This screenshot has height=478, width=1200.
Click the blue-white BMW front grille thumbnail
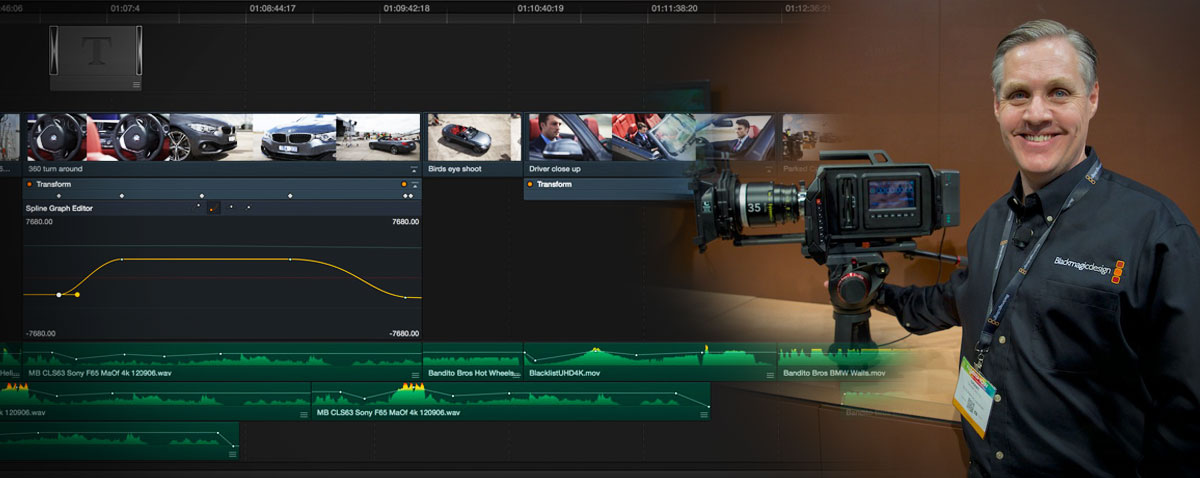pos(295,137)
